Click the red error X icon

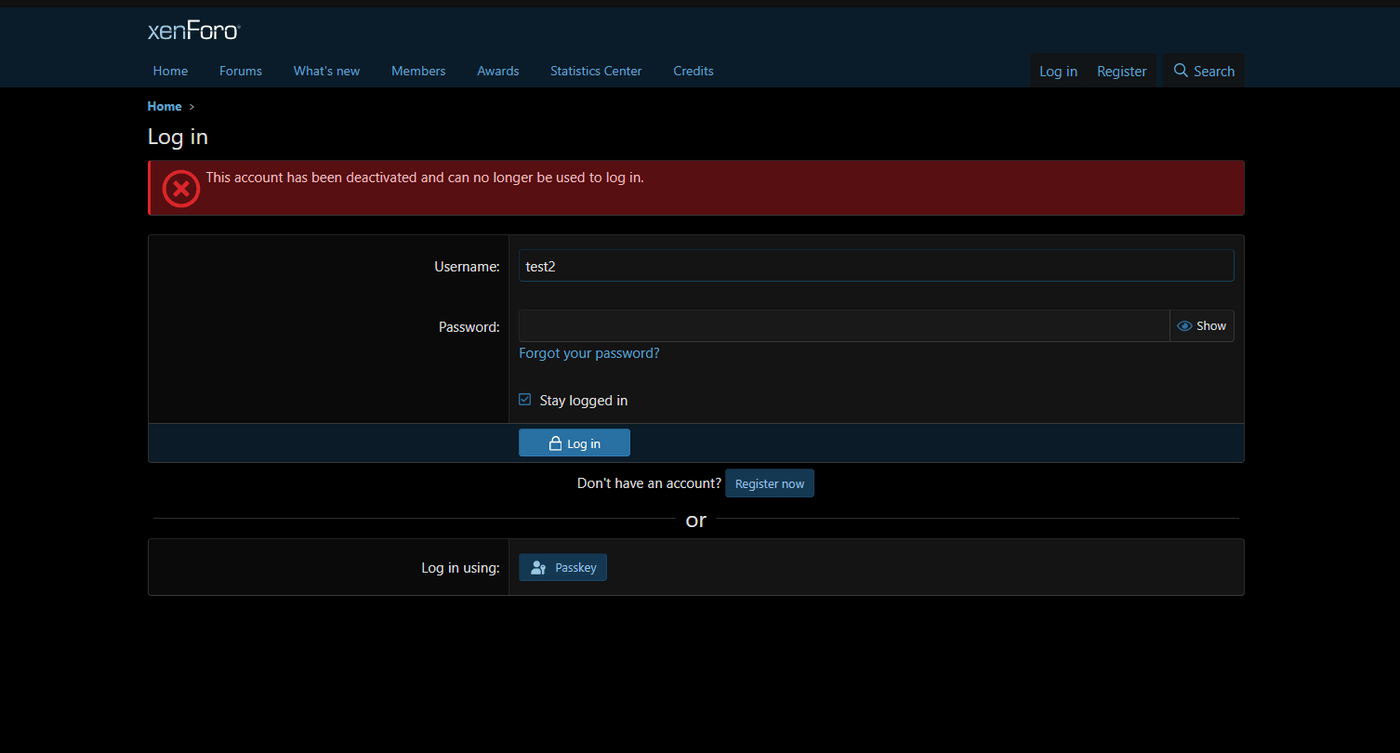coord(181,188)
